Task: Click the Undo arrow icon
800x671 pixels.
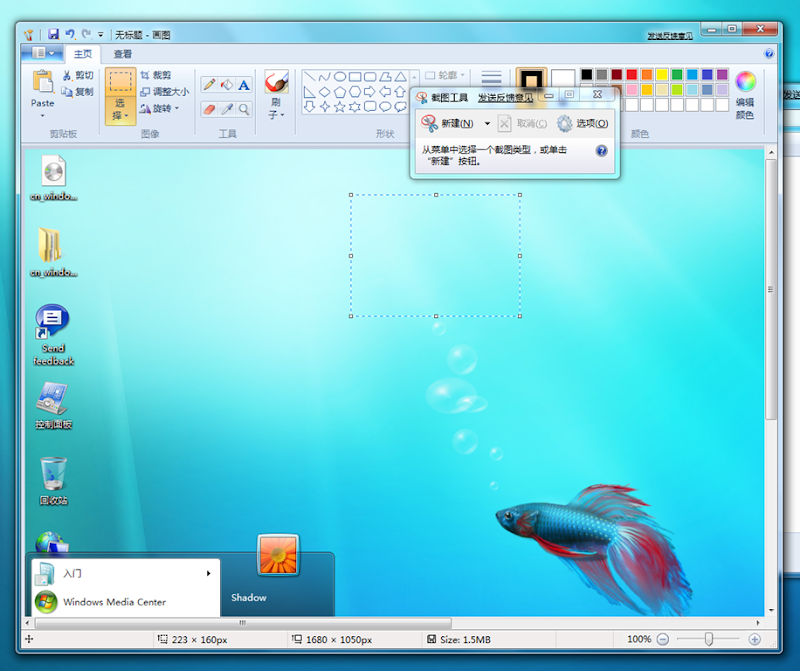Action: [70, 34]
